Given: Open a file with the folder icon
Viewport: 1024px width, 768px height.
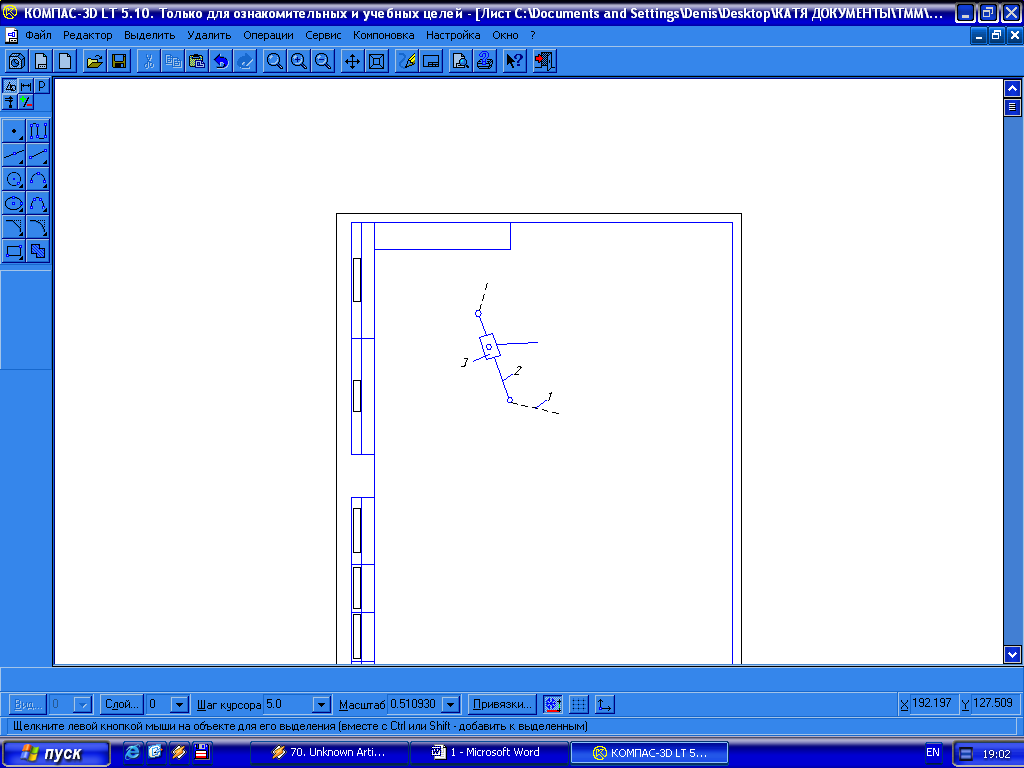Looking at the screenshot, I should click(x=95, y=61).
